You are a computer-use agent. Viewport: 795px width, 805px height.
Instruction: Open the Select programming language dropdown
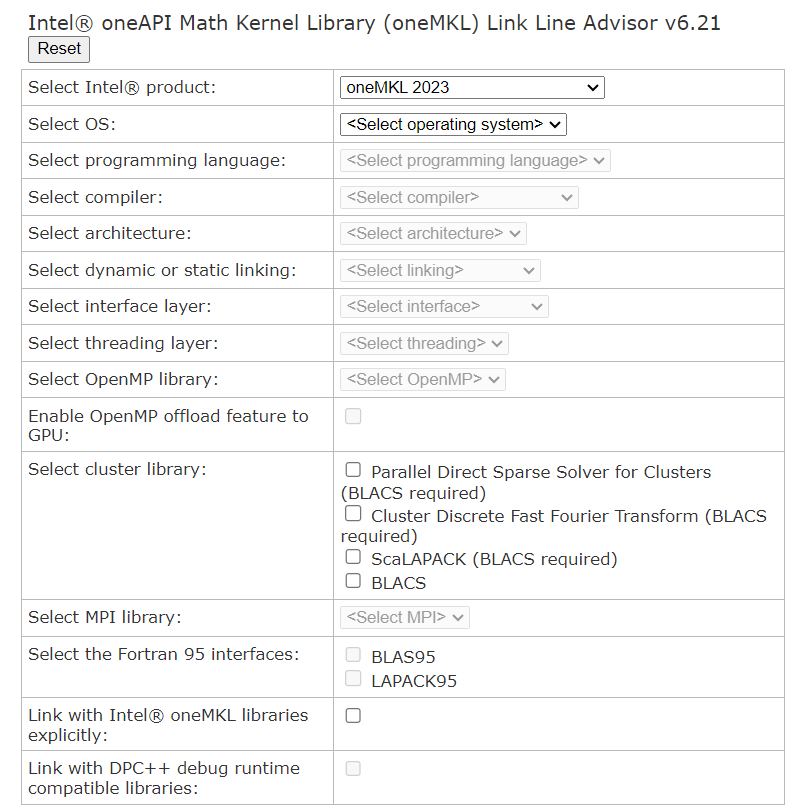click(475, 160)
